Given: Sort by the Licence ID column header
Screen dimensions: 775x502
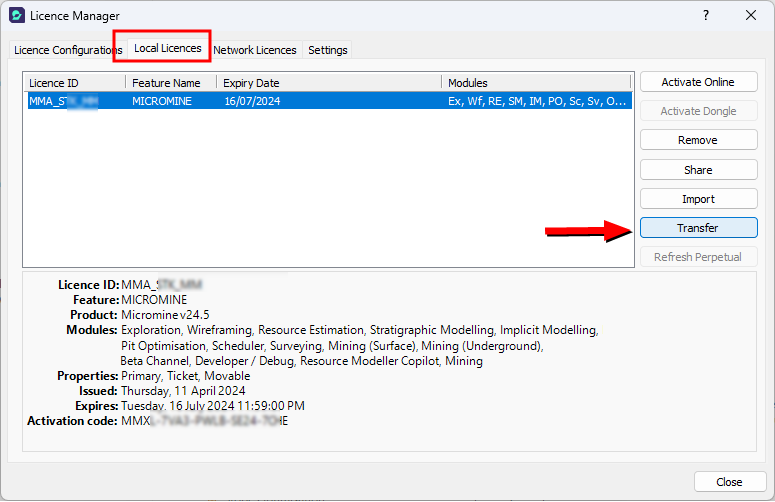Looking at the screenshot, I should (x=75, y=83).
